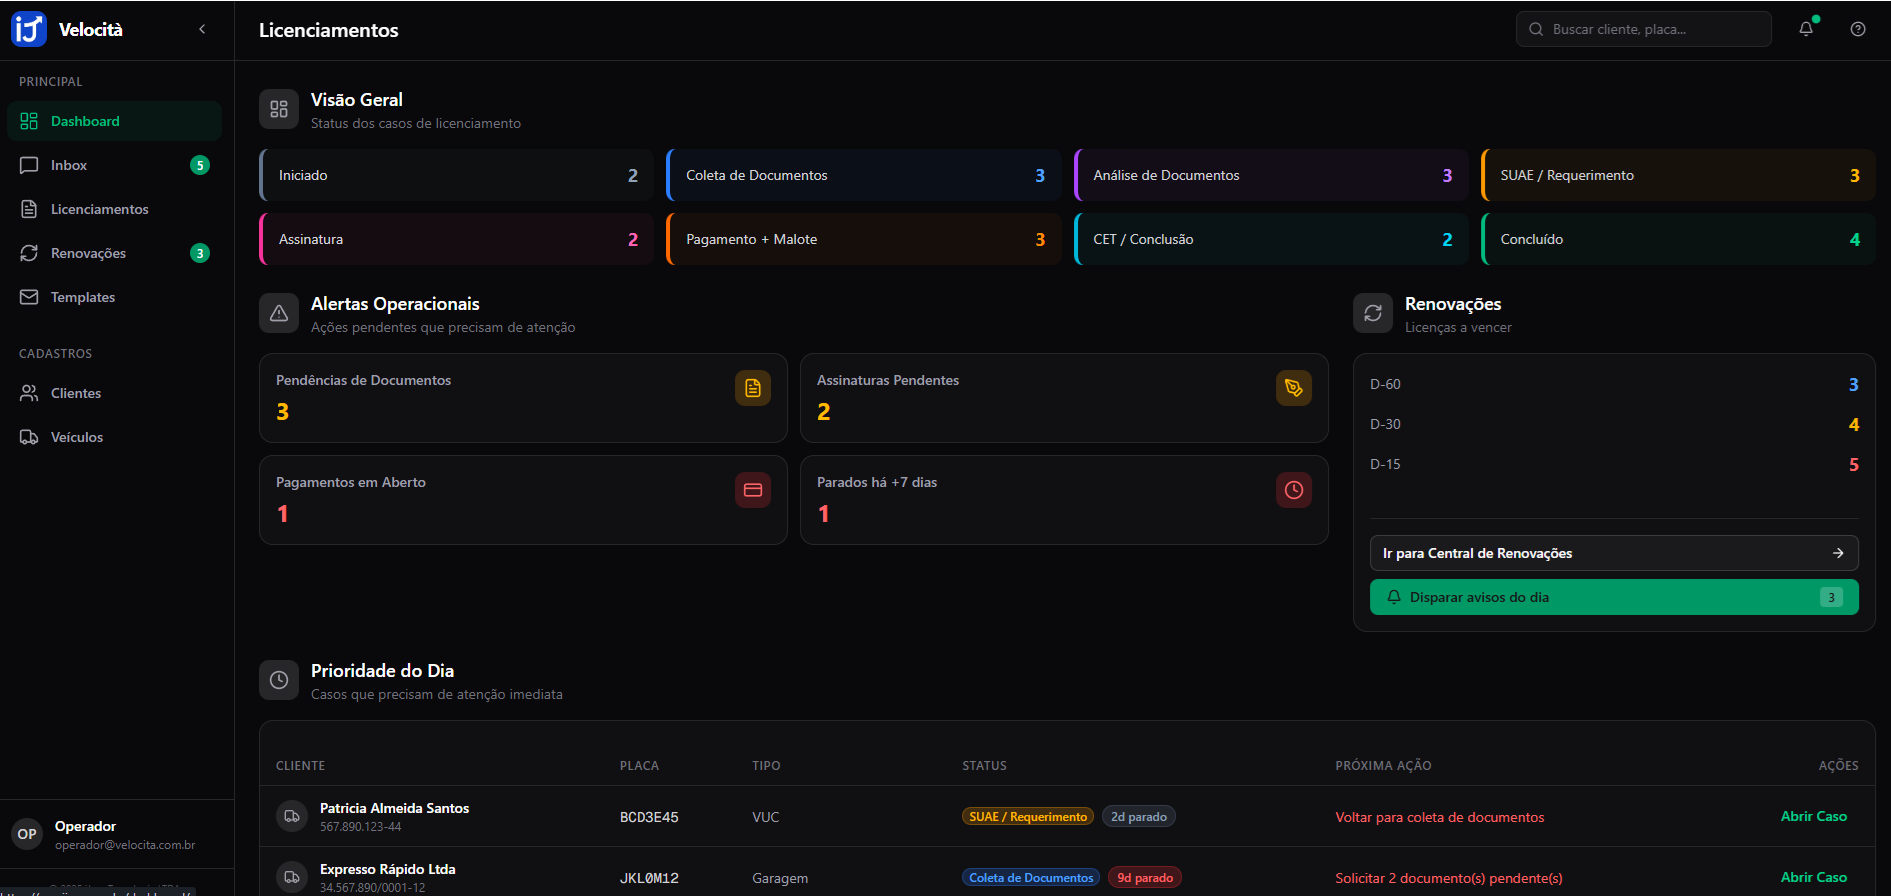The image size is (1891, 896).
Task: Open the Veículos section
Action: click(76, 437)
